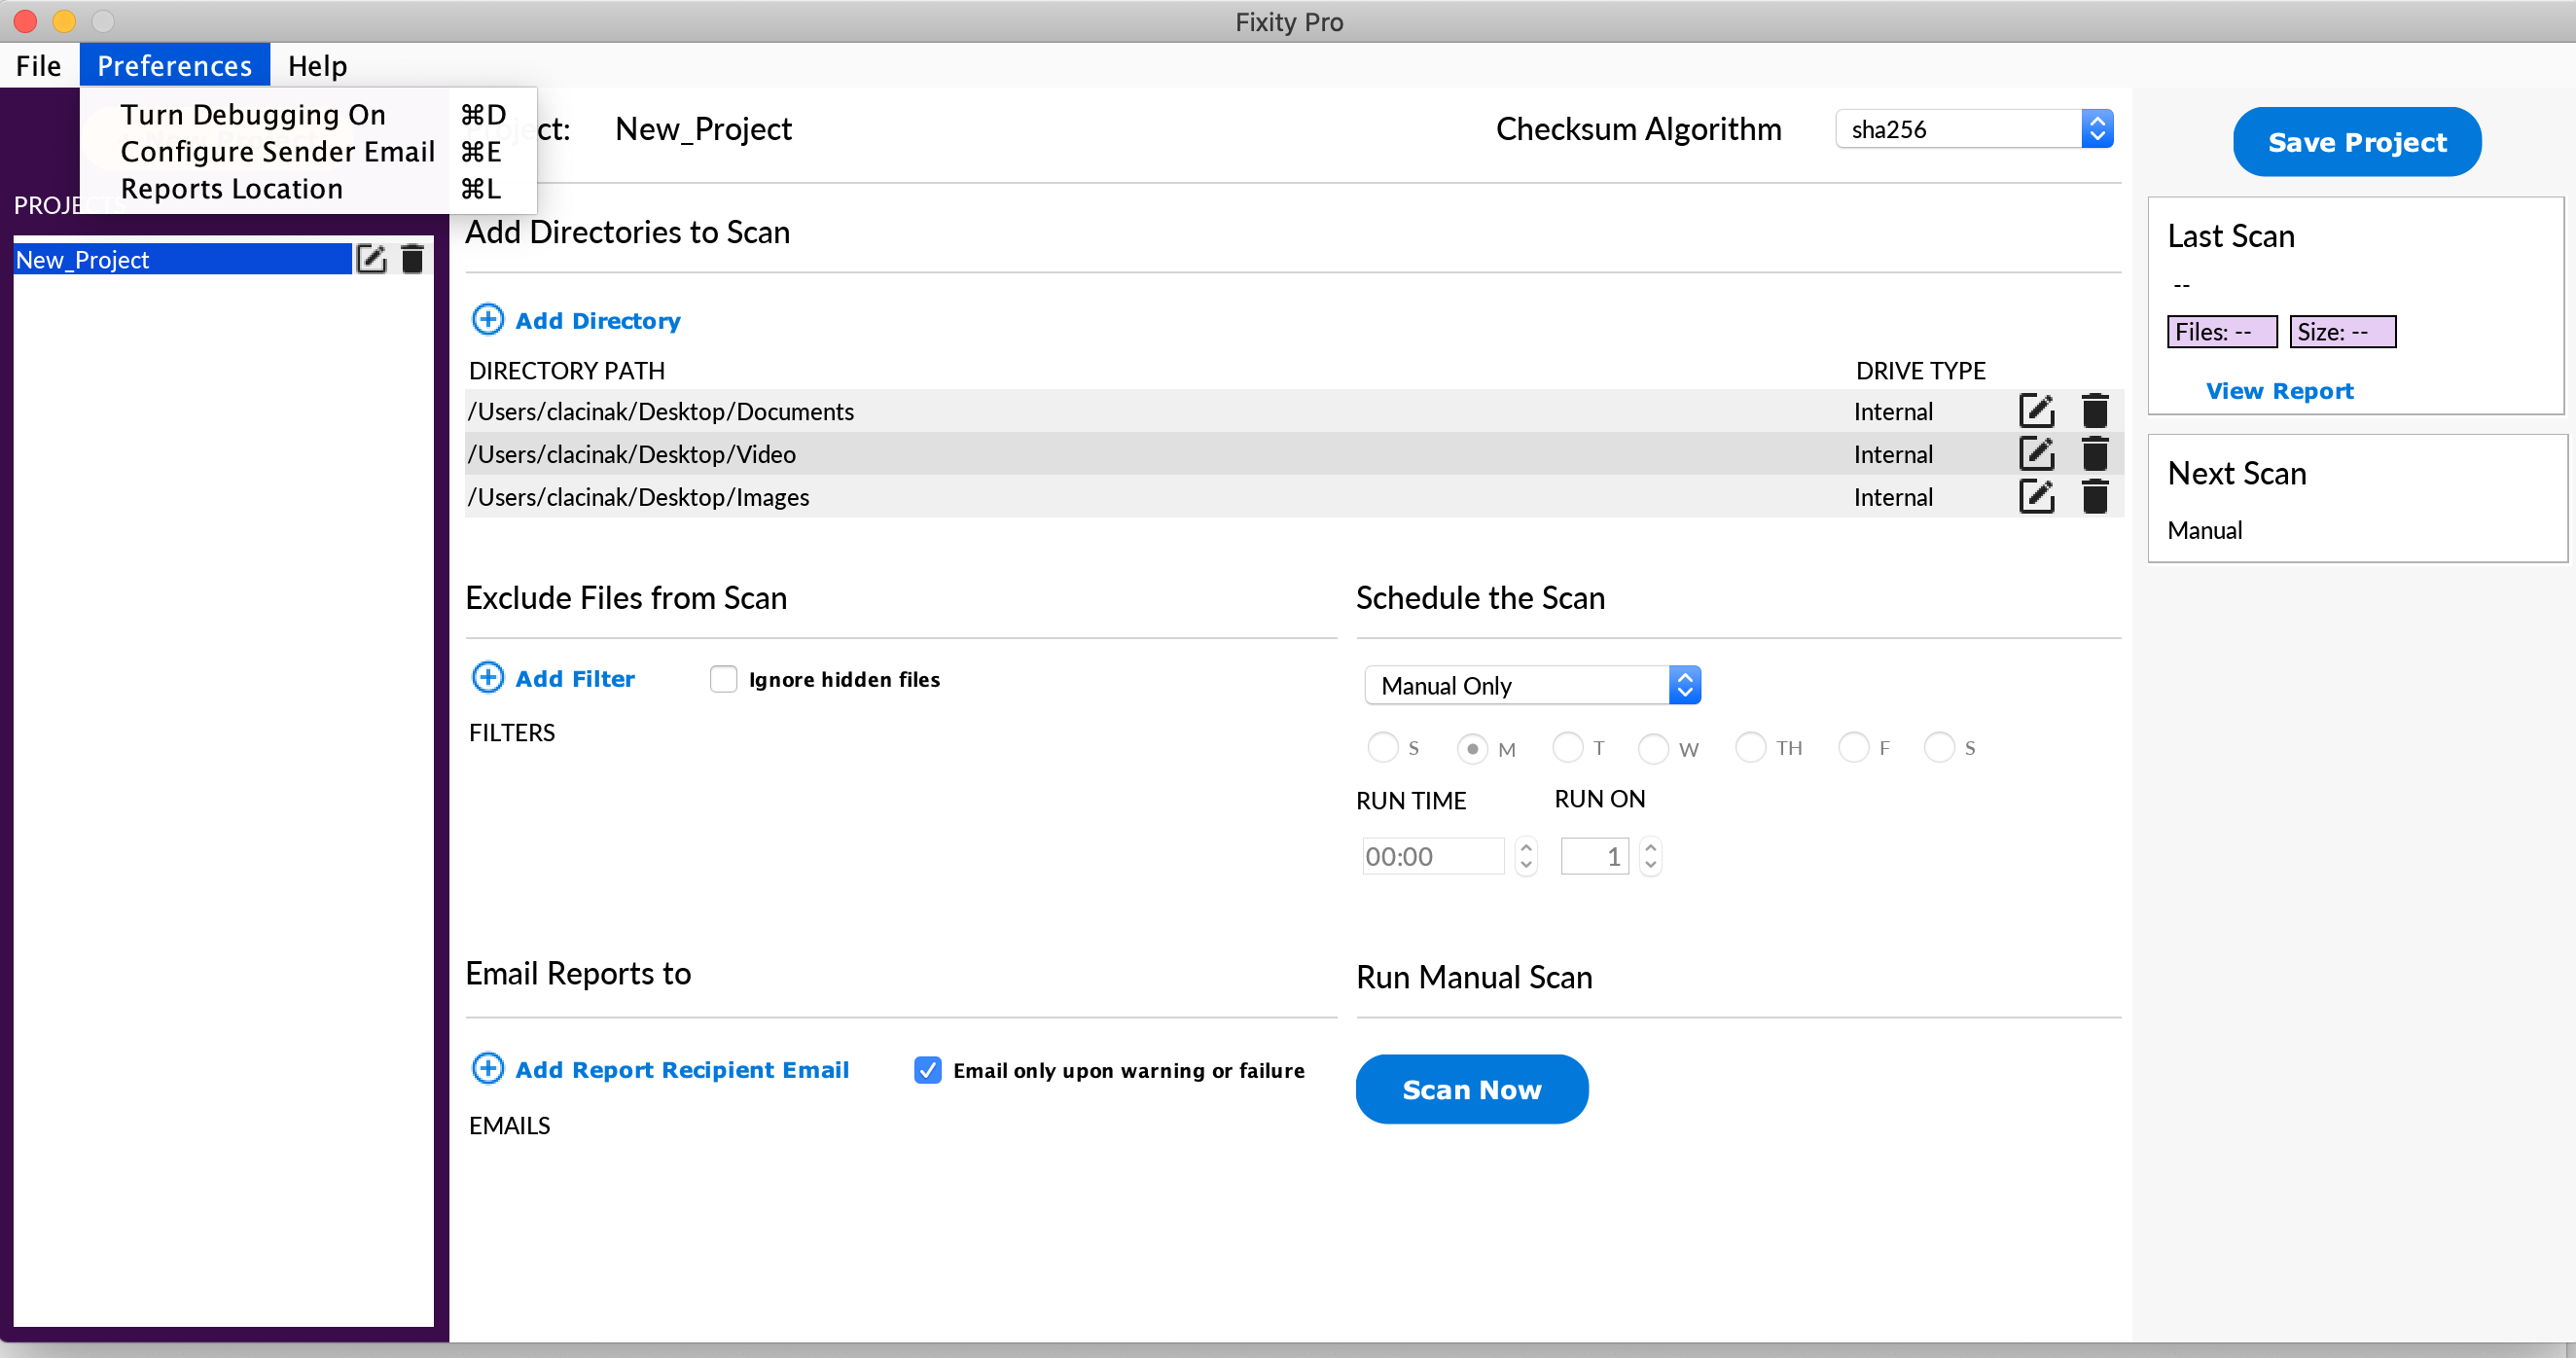Image resolution: width=2576 pixels, height=1358 pixels.
Task: Select the F (Friday) radio button
Action: point(1853,747)
